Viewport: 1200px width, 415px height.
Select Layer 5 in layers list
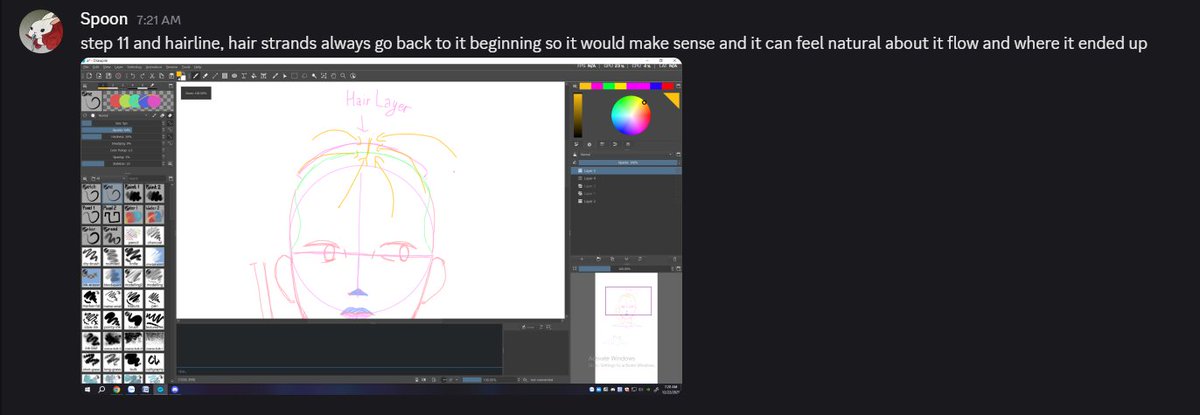click(x=627, y=170)
